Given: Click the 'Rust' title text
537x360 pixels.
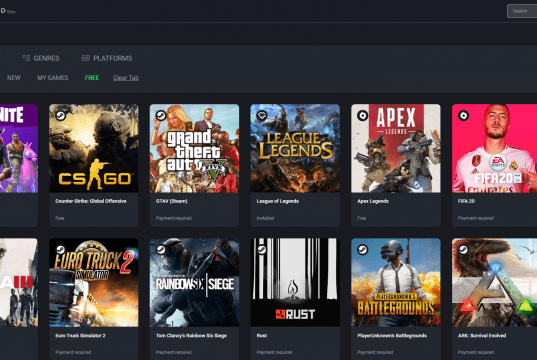Looking at the screenshot, I should [262, 336].
